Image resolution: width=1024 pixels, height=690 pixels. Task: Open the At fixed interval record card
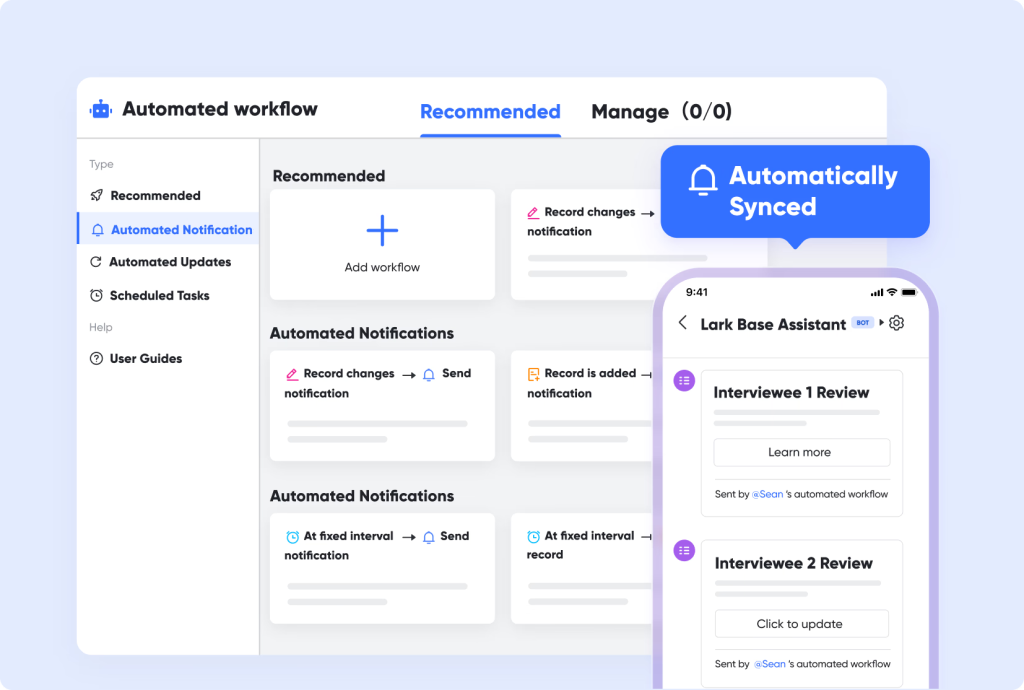point(581,569)
